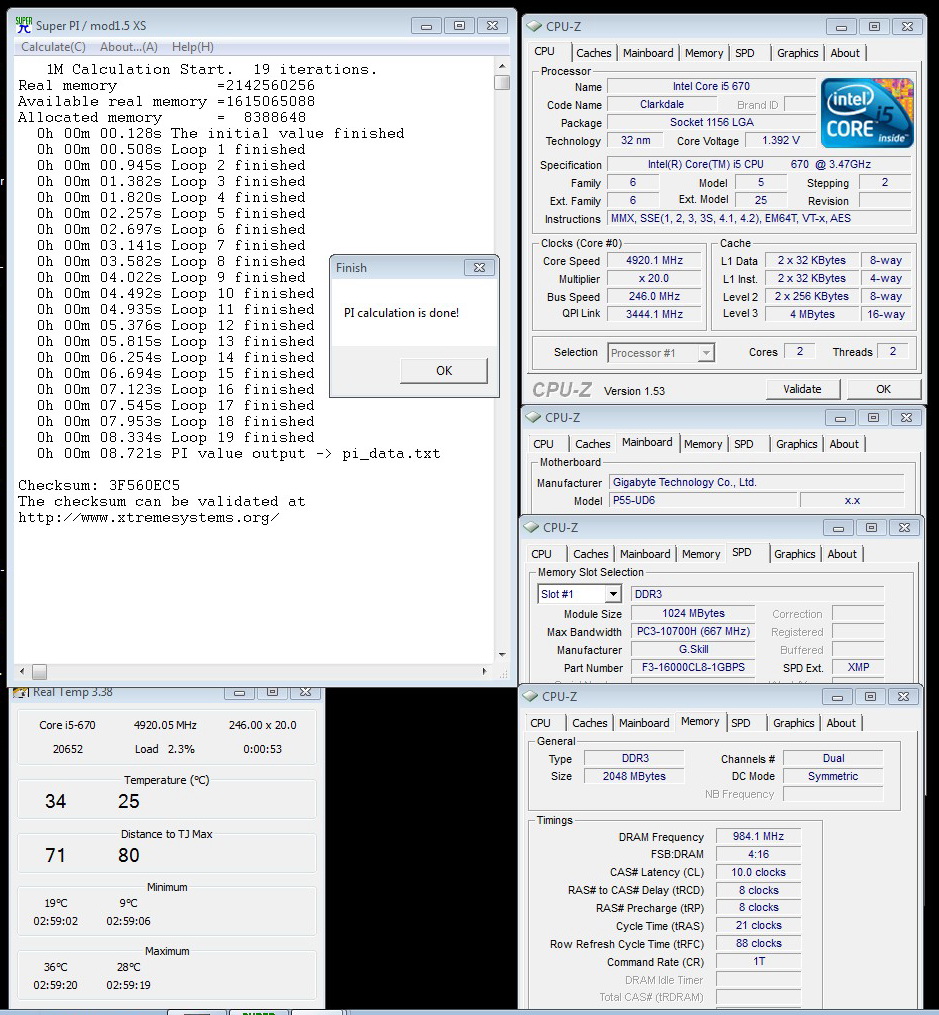Image resolution: width=939 pixels, height=1015 pixels.
Task: Select CPU tab in CPU-Z Mainboard window
Action: [544, 444]
